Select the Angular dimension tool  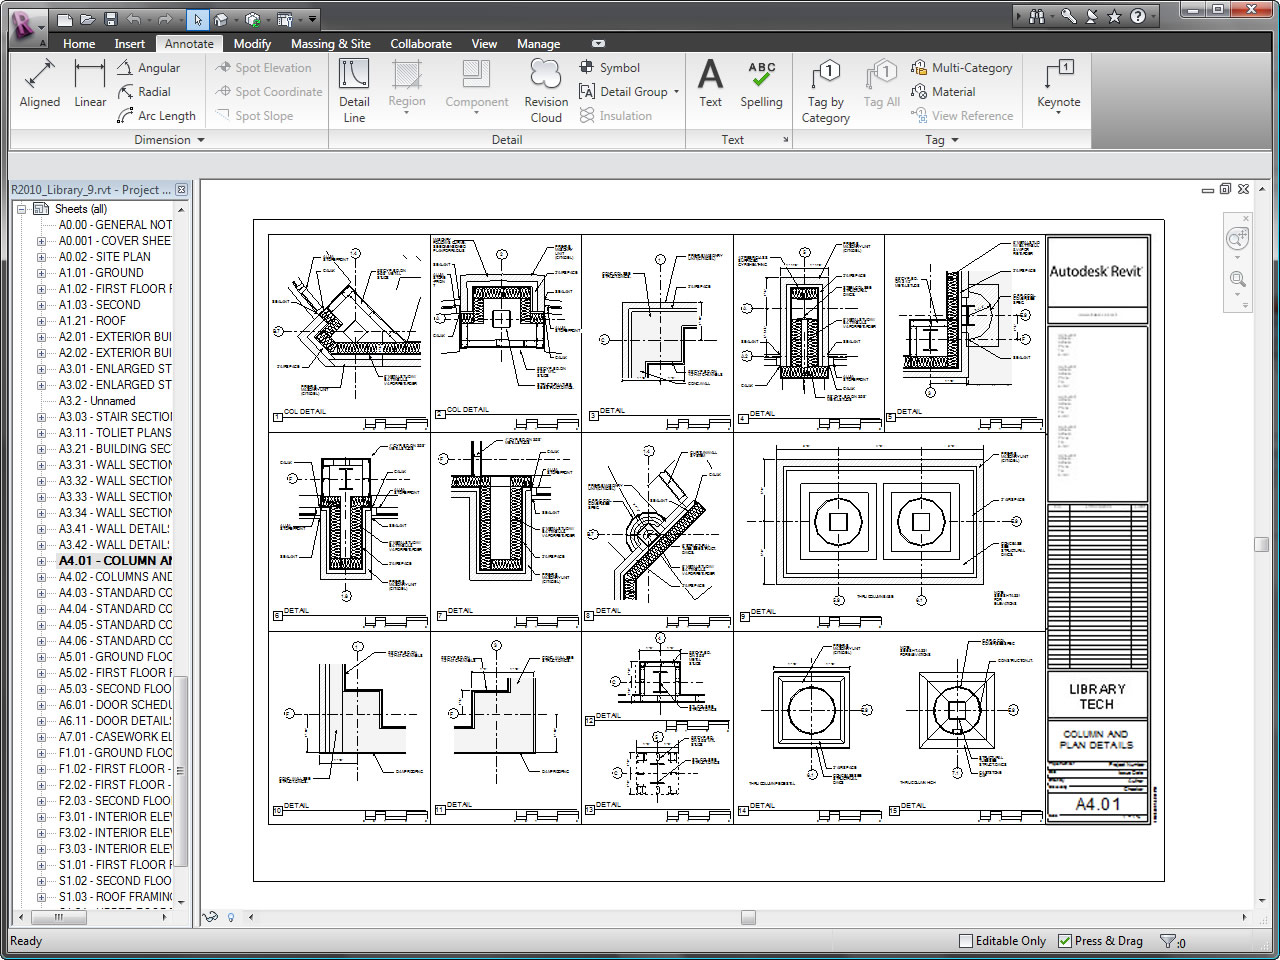(148, 68)
